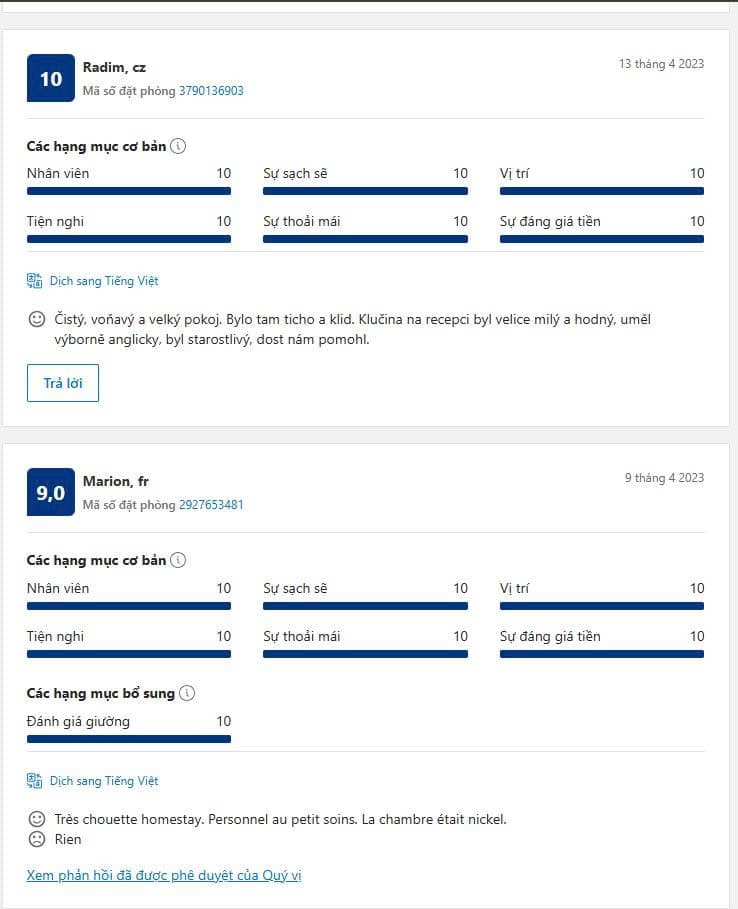Click Radim's score badge showing 10
Screen dimensions: 738x909
pyautogui.click(x=51, y=78)
